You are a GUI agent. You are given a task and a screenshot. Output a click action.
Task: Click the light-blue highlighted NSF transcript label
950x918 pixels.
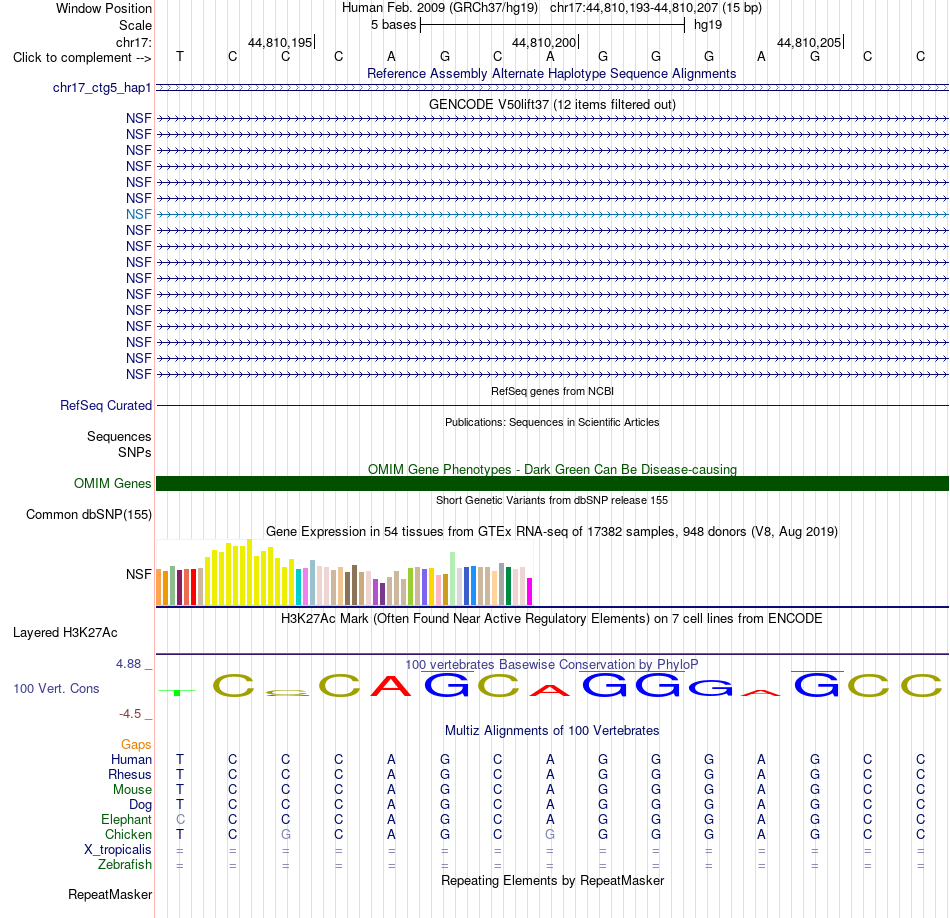139,215
